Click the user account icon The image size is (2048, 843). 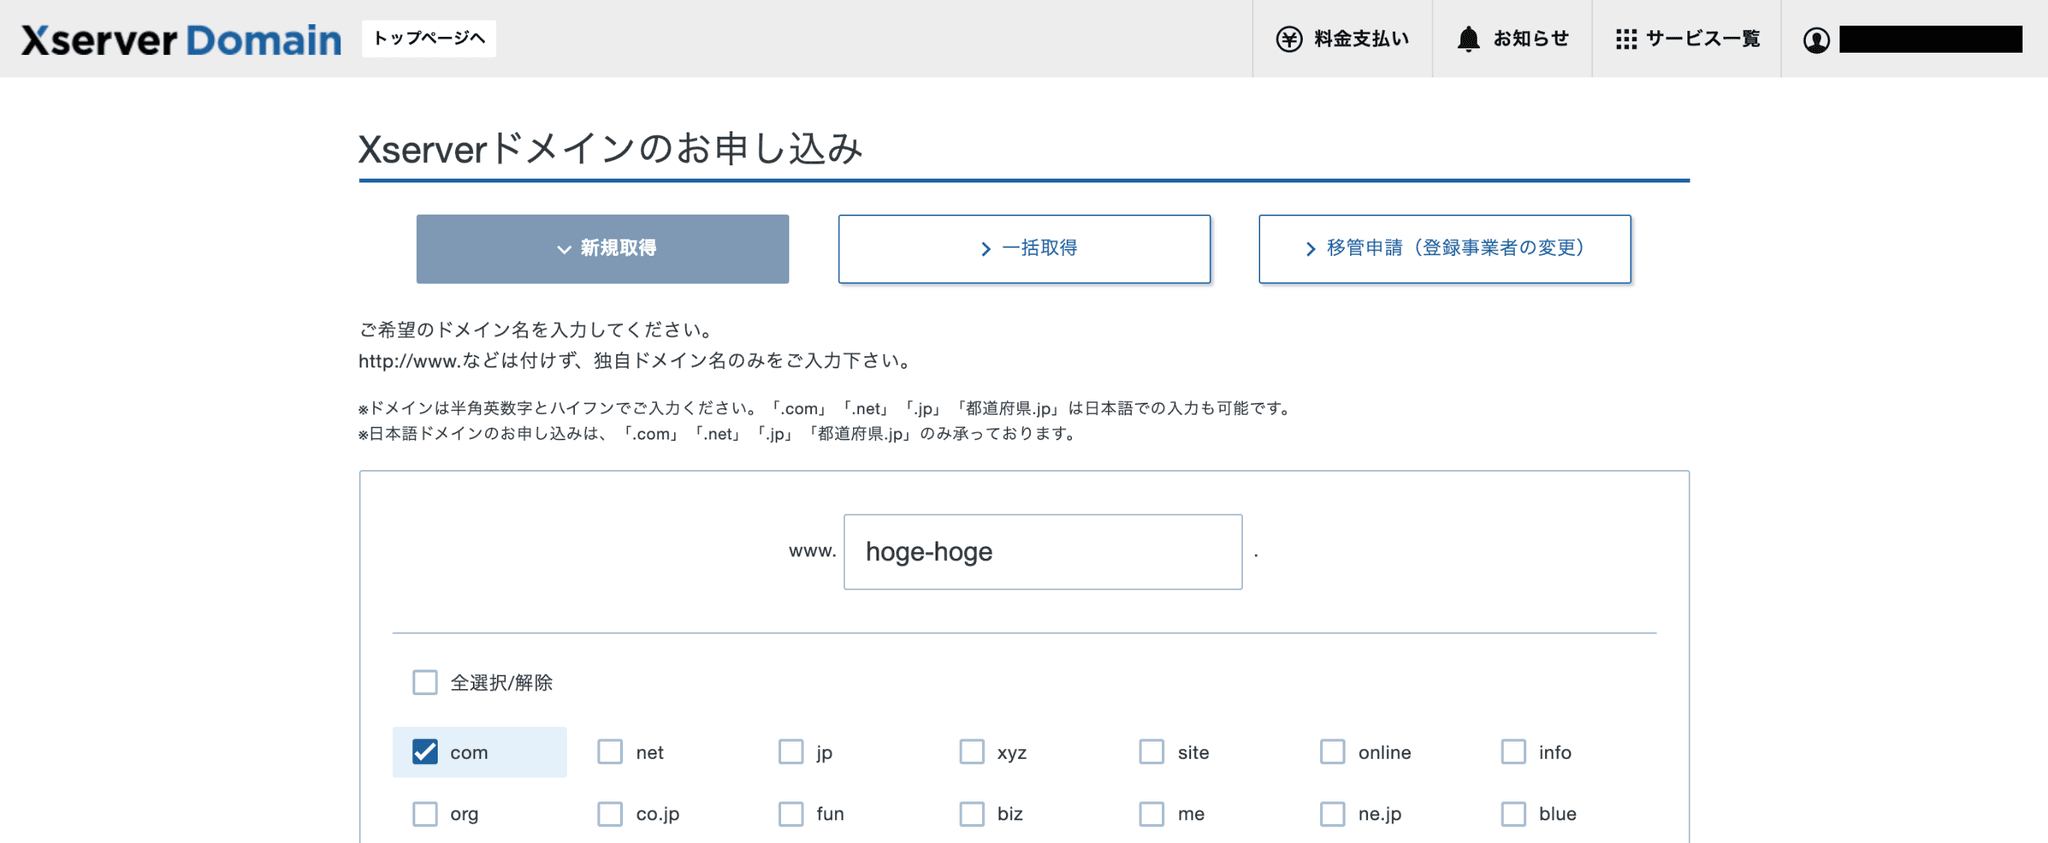click(x=1816, y=39)
